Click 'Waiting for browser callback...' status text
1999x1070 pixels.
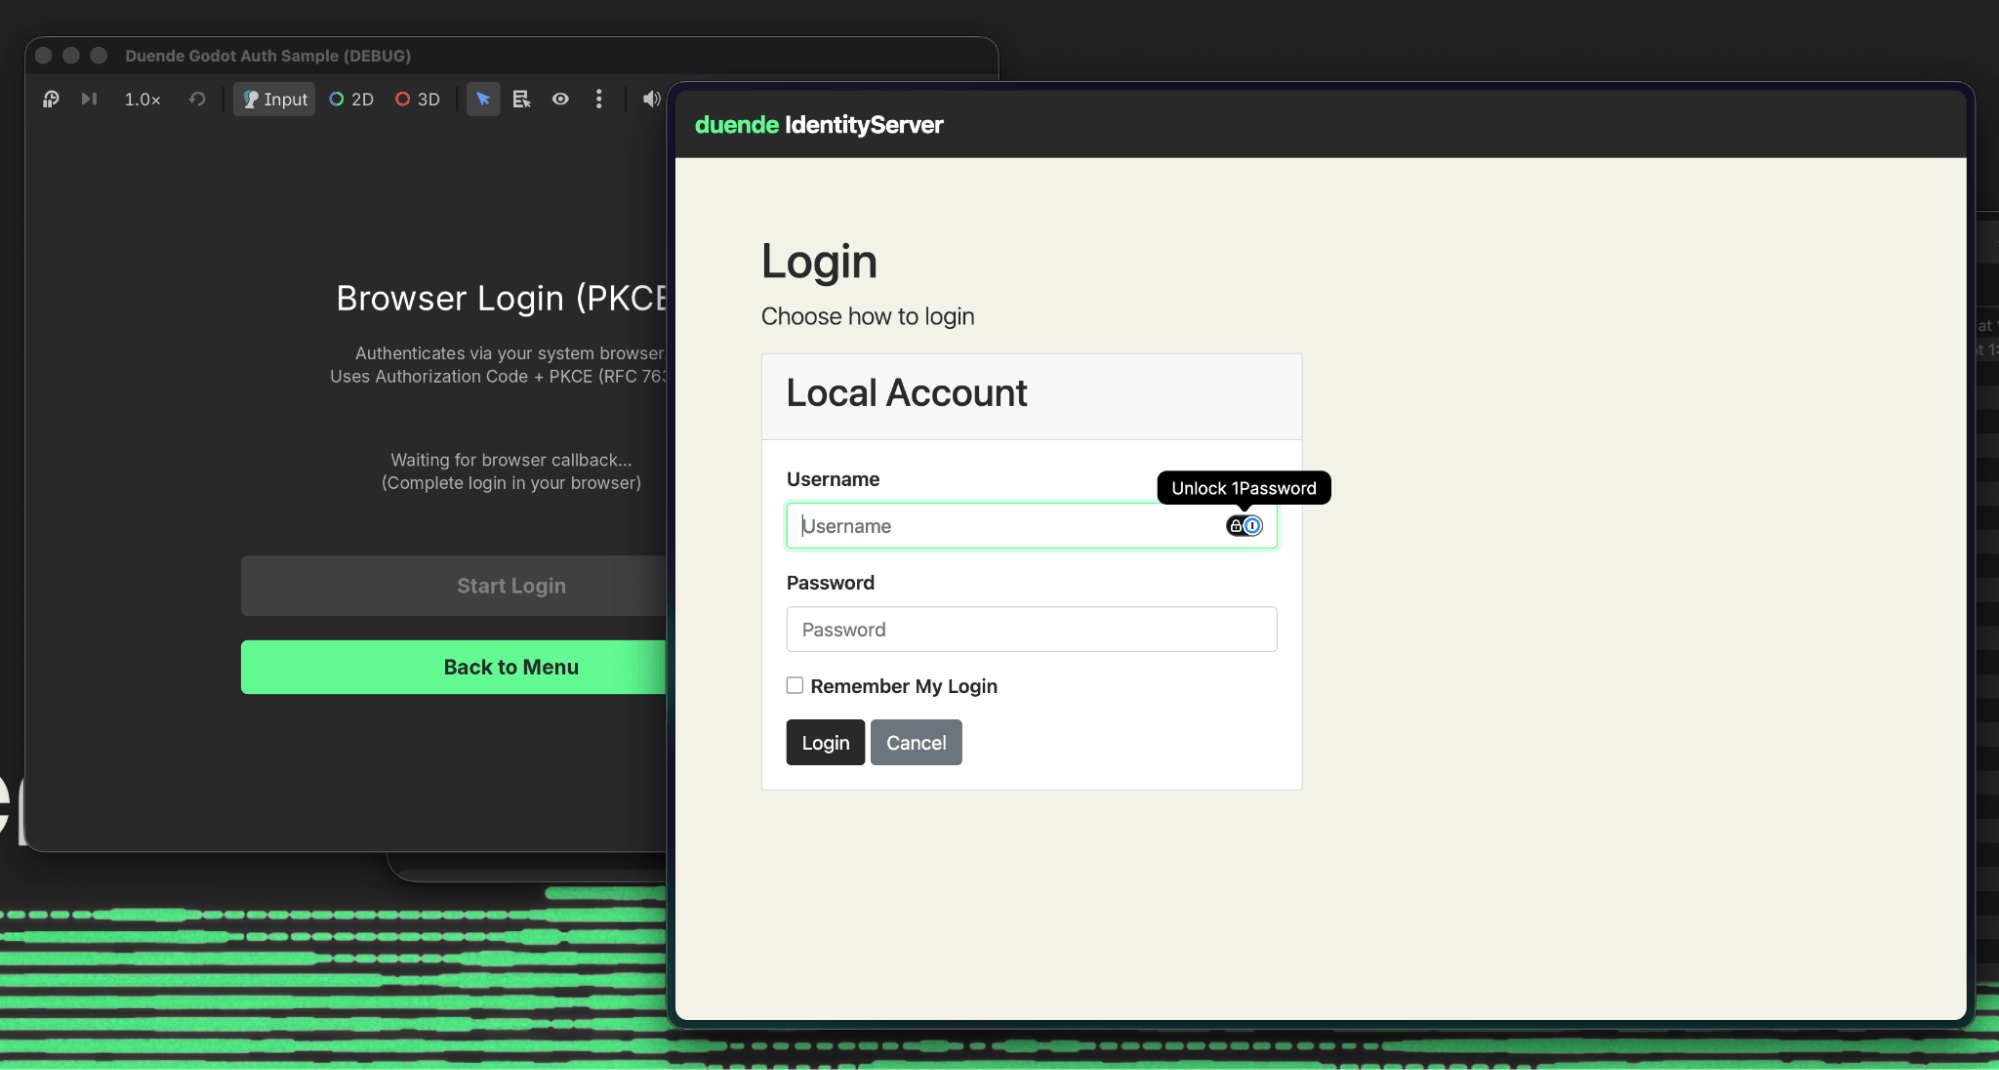coord(511,460)
